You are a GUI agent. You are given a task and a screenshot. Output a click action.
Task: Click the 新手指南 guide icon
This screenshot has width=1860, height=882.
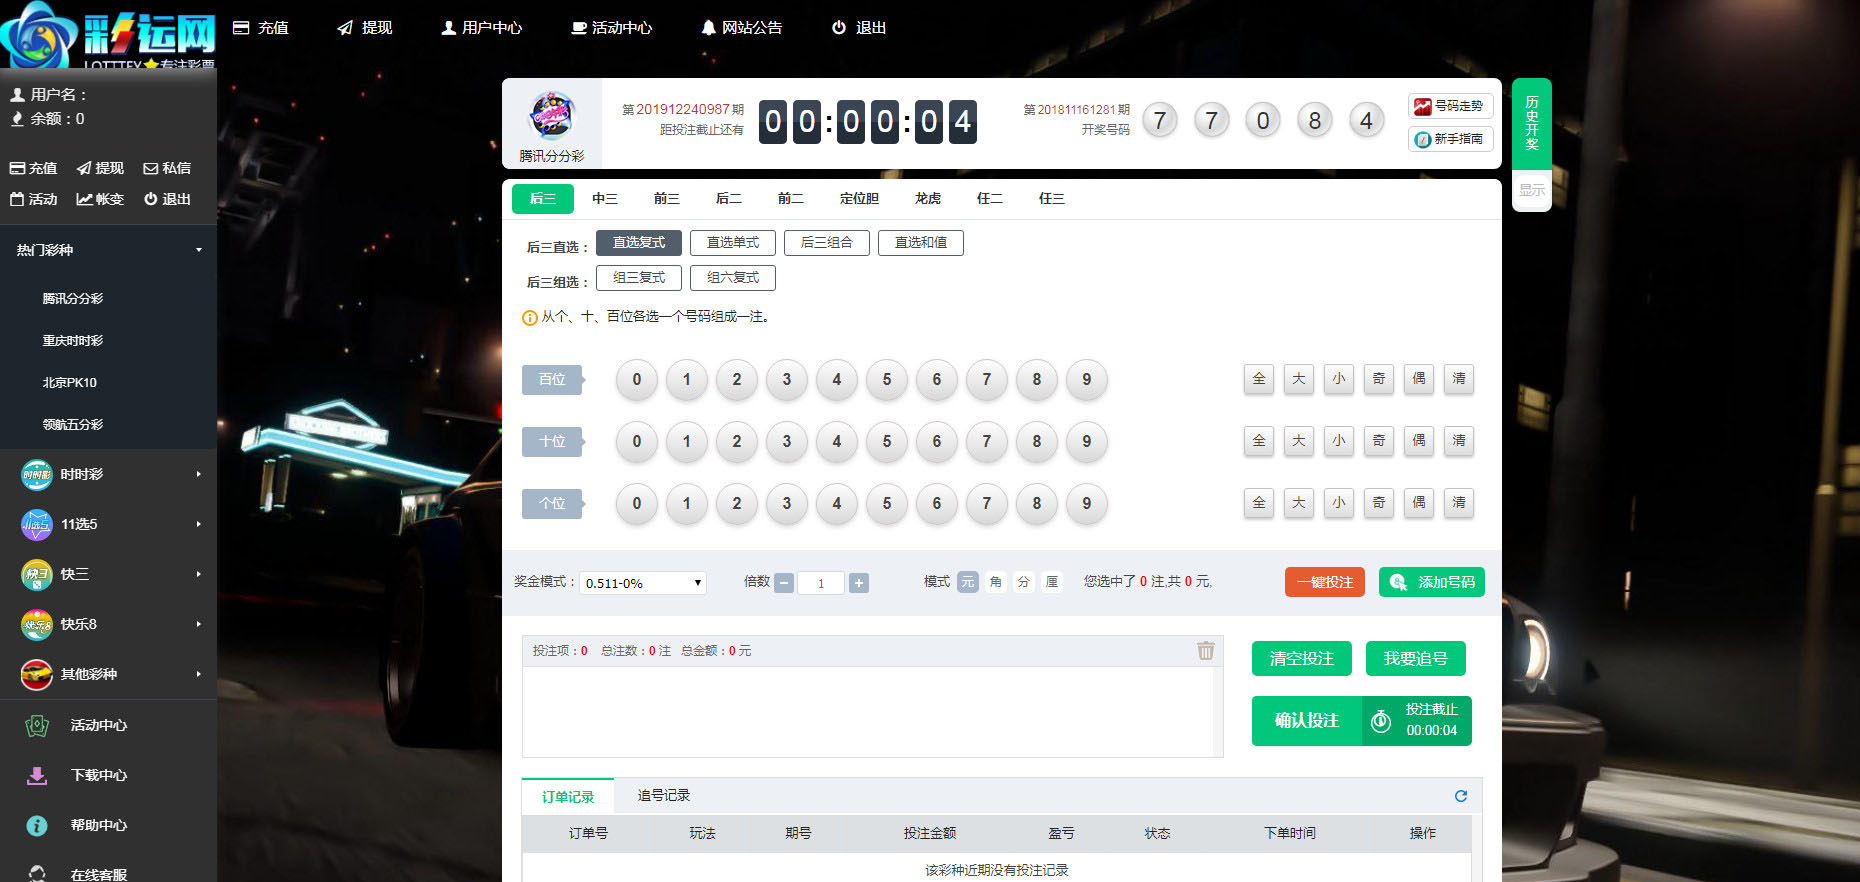coord(1422,140)
